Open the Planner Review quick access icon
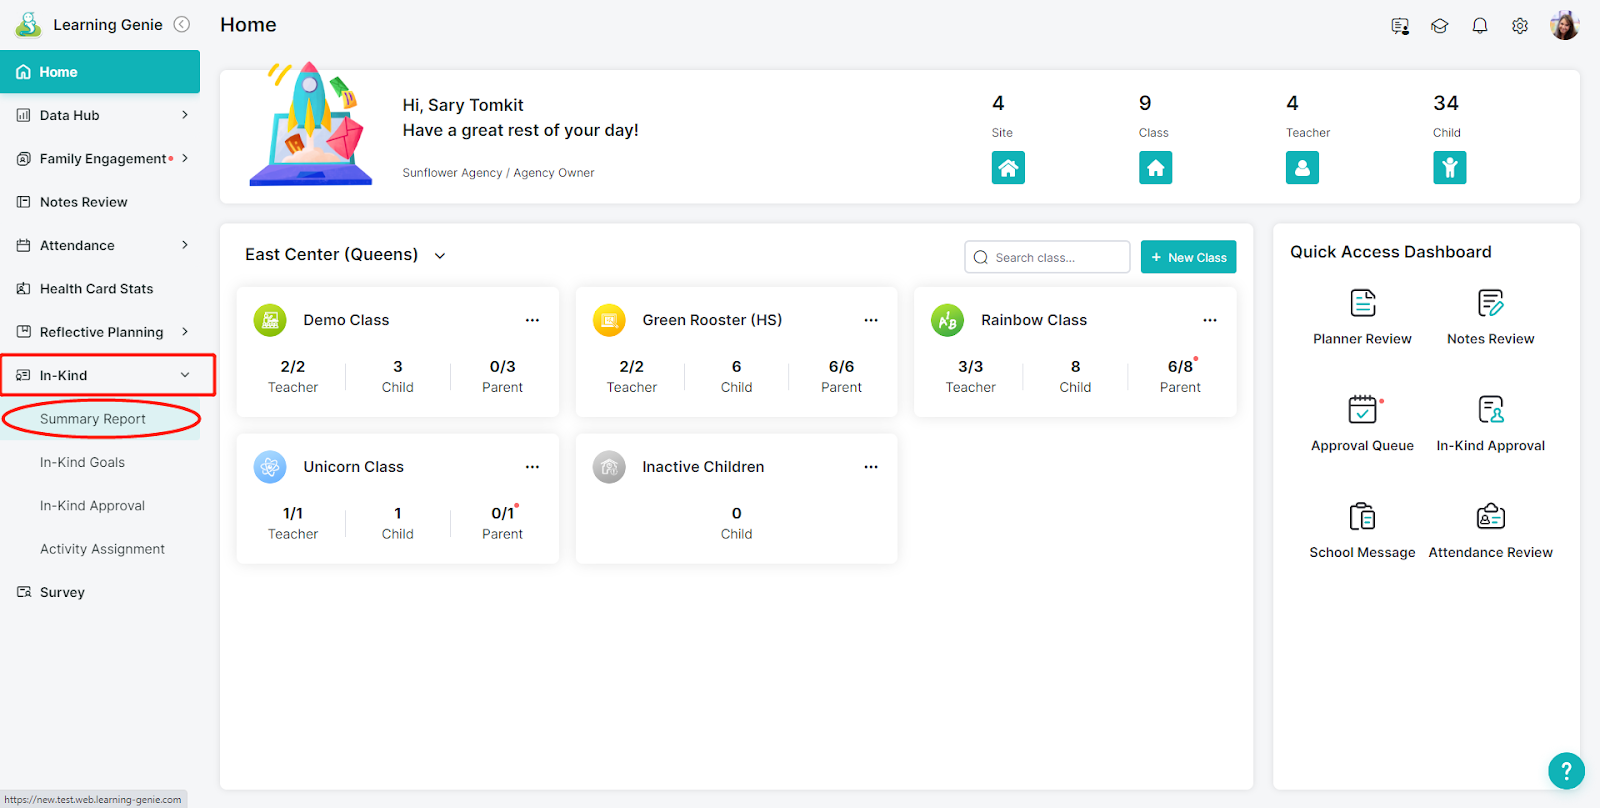Viewport: 1600px width, 808px height. [1362, 303]
